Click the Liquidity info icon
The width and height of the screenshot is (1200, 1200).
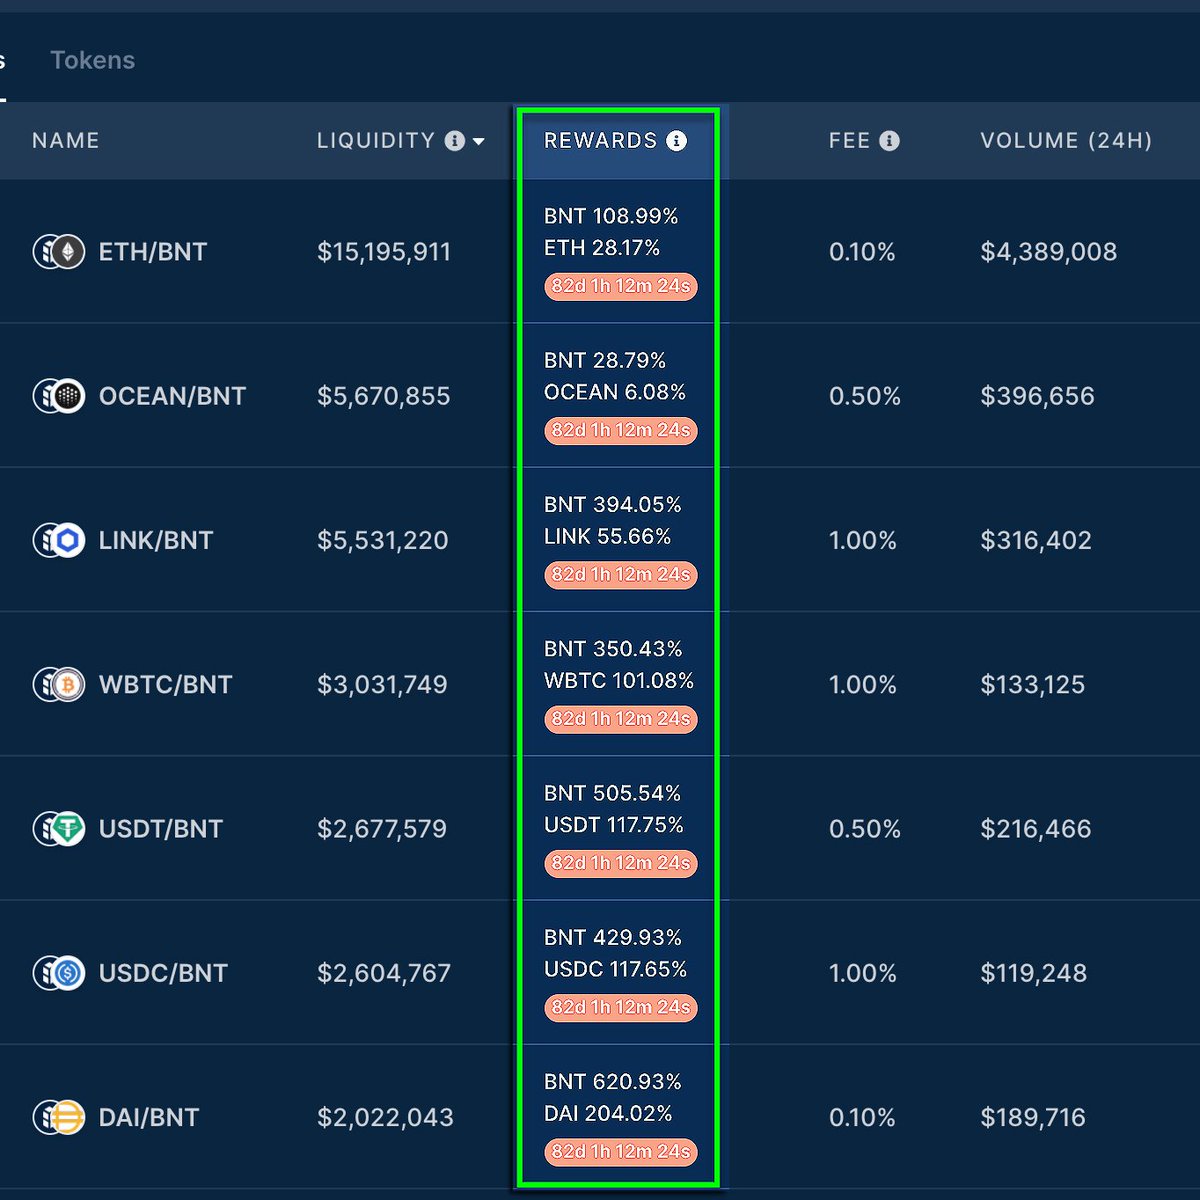[x=455, y=141]
